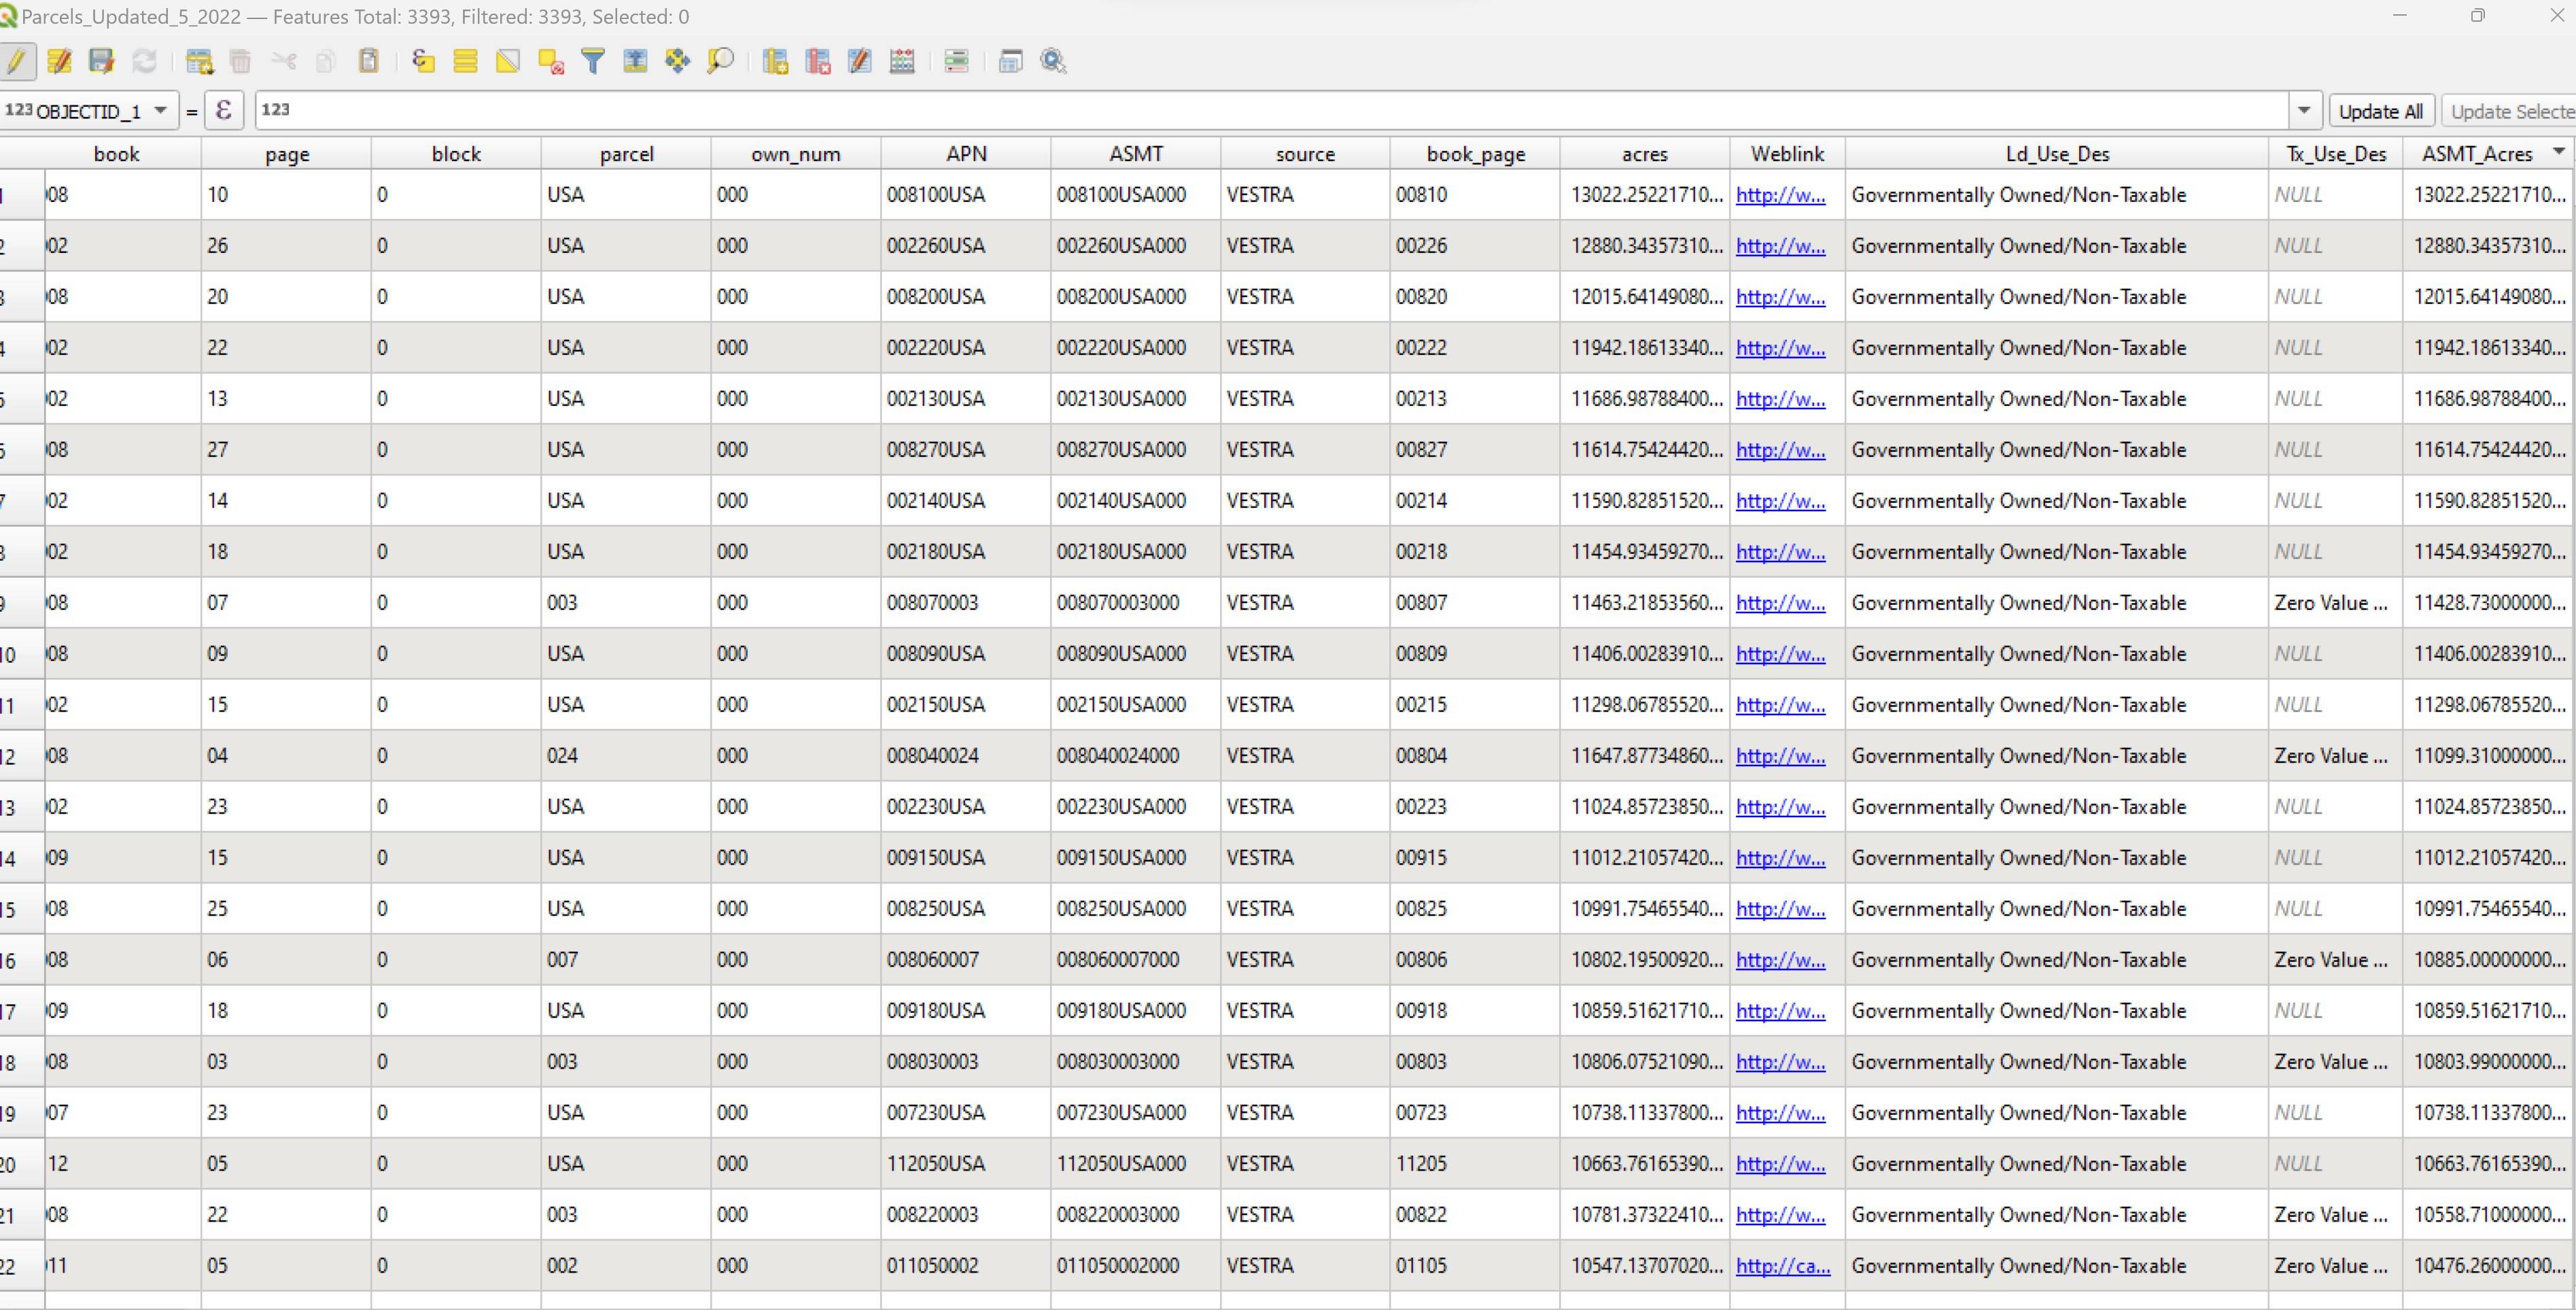Dock the attribute table window
Viewport: 2576px width, 1310px height.
[x=1010, y=61]
